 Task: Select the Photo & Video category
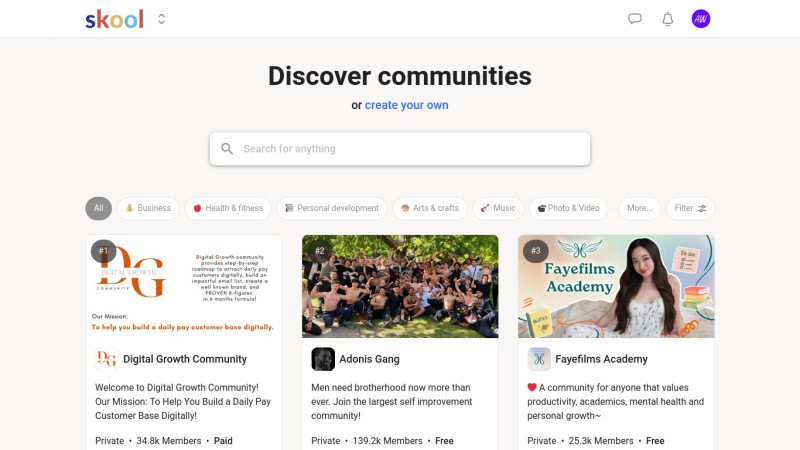point(568,208)
